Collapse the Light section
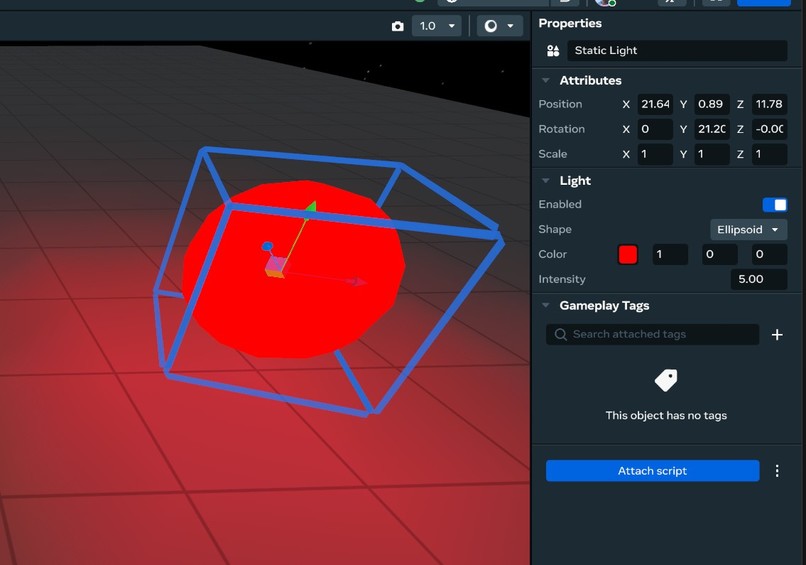Image resolution: width=806 pixels, height=565 pixels. [546, 181]
